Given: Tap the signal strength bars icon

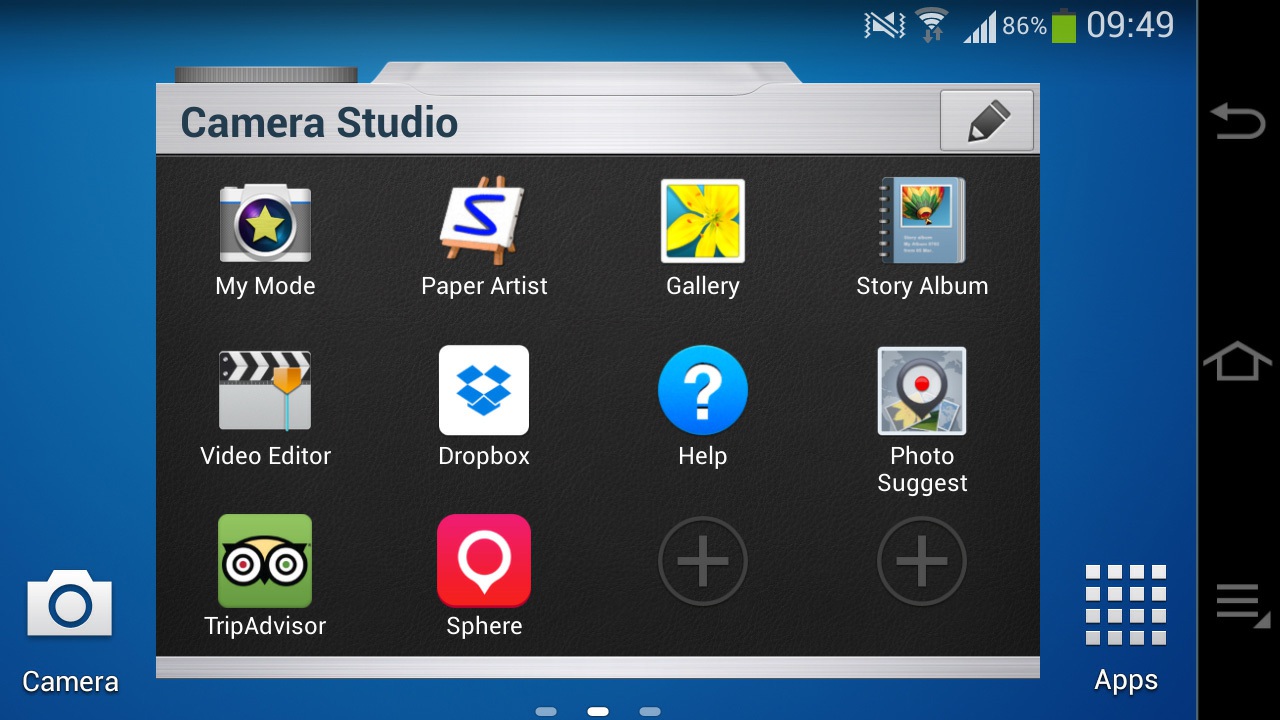Looking at the screenshot, I should click(x=980, y=27).
